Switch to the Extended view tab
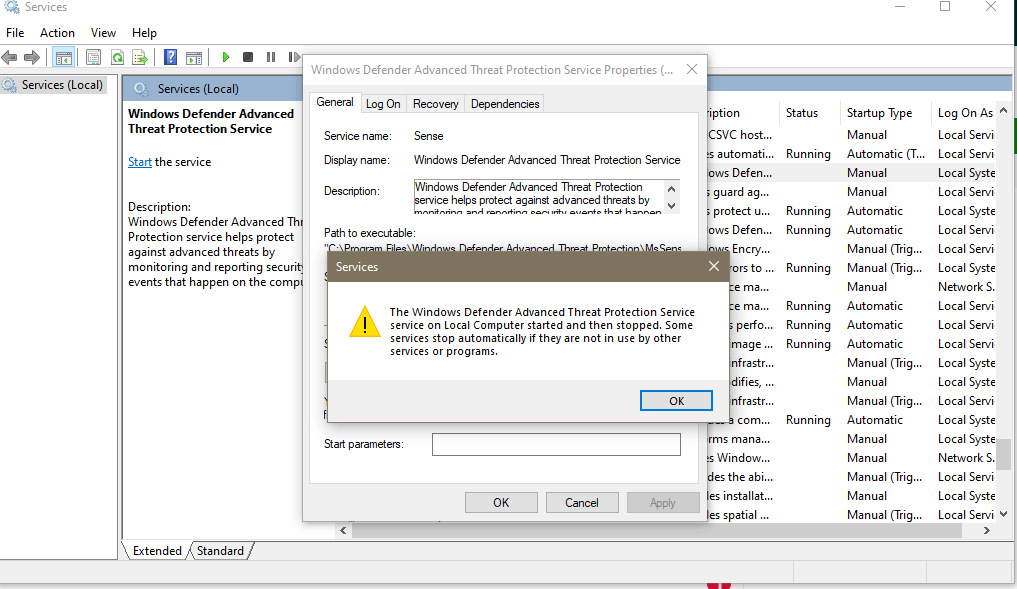Screen dimensions: 1017x589 pos(157,551)
